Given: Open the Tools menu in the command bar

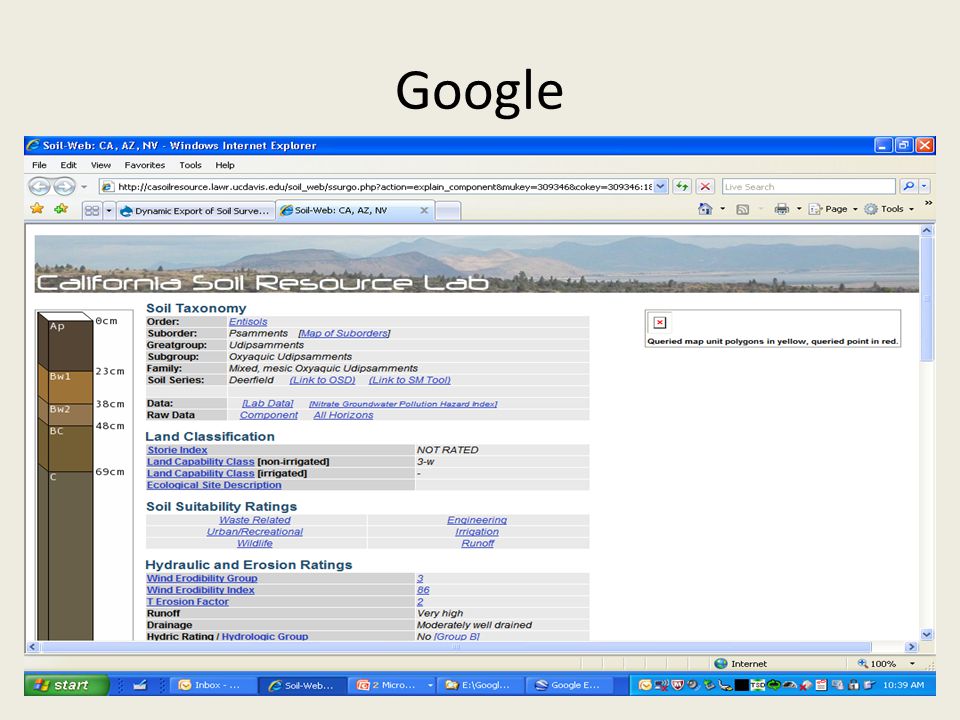Looking at the screenshot, I should [x=890, y=209].
